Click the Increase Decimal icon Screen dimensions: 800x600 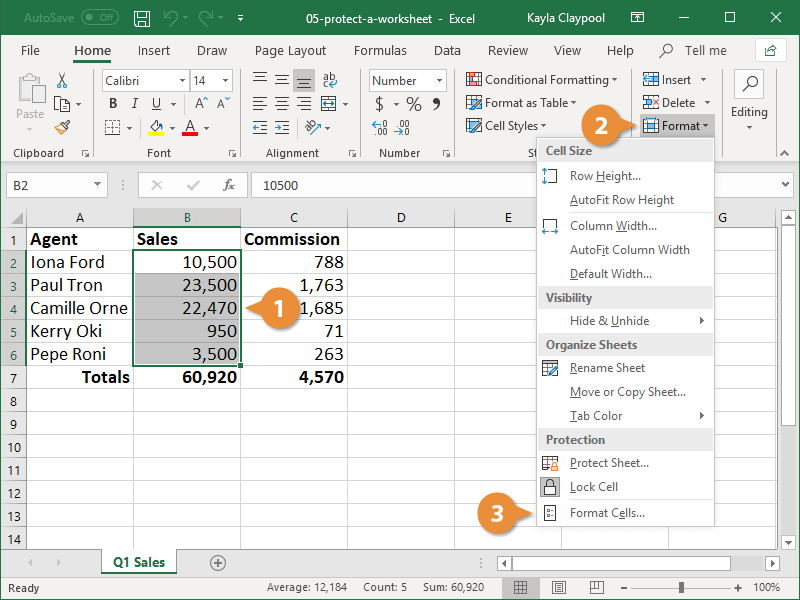point(381,127)
